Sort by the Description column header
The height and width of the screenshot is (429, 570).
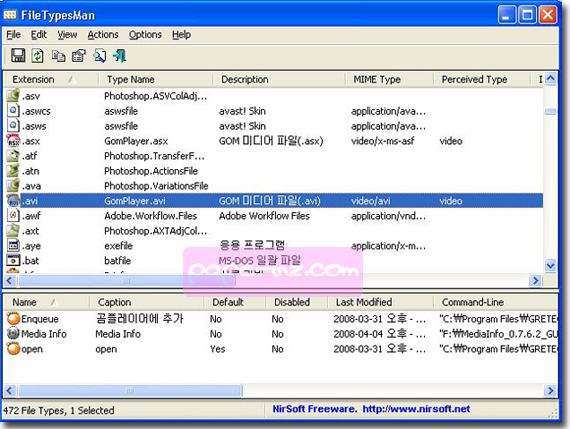click(x=279, y=79)
